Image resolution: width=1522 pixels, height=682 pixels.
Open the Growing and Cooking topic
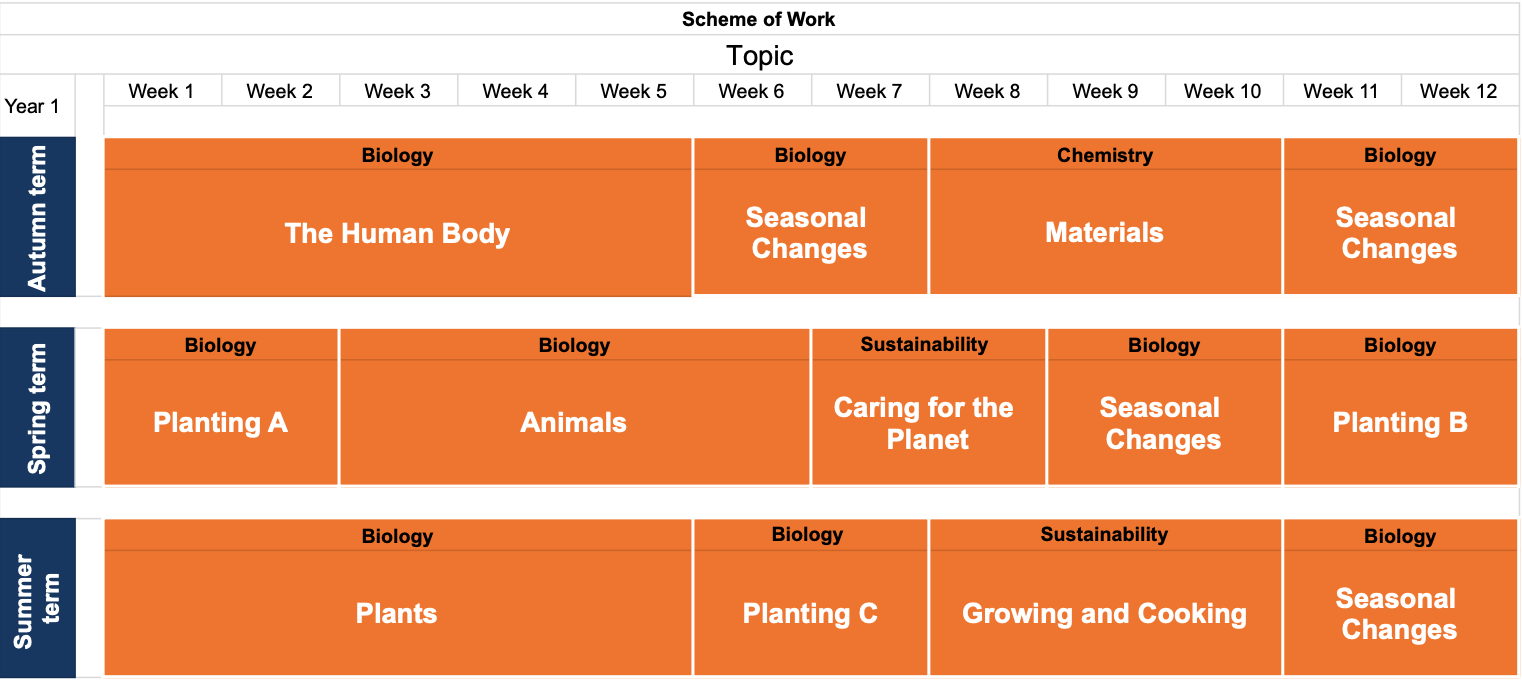[x=1104, y=613]
